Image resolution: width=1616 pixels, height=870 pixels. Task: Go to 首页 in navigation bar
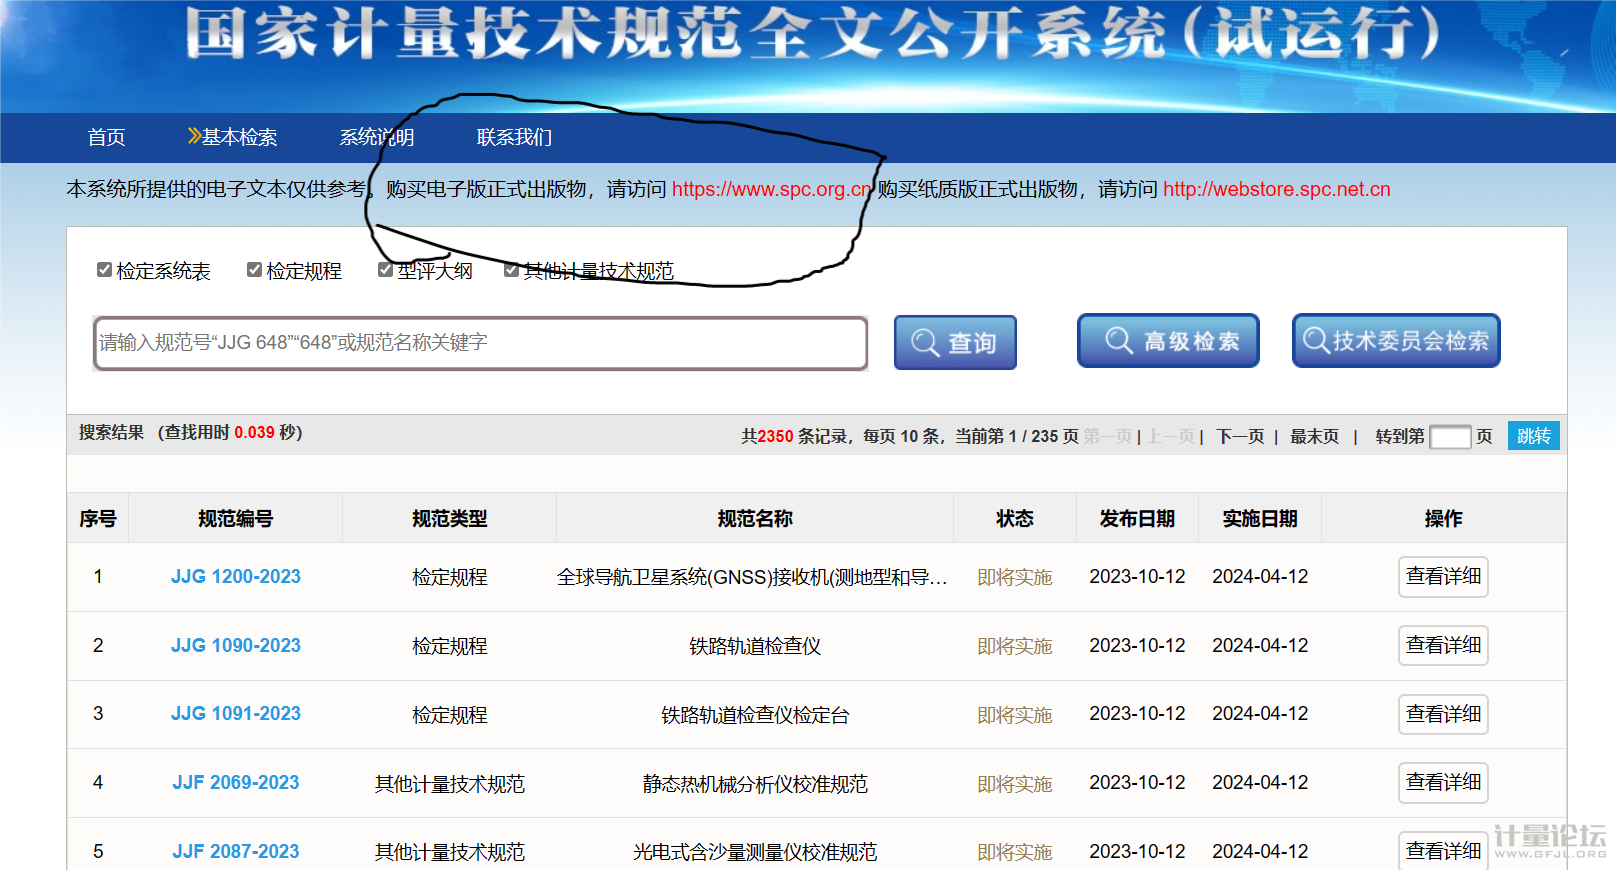pos(106,138)
